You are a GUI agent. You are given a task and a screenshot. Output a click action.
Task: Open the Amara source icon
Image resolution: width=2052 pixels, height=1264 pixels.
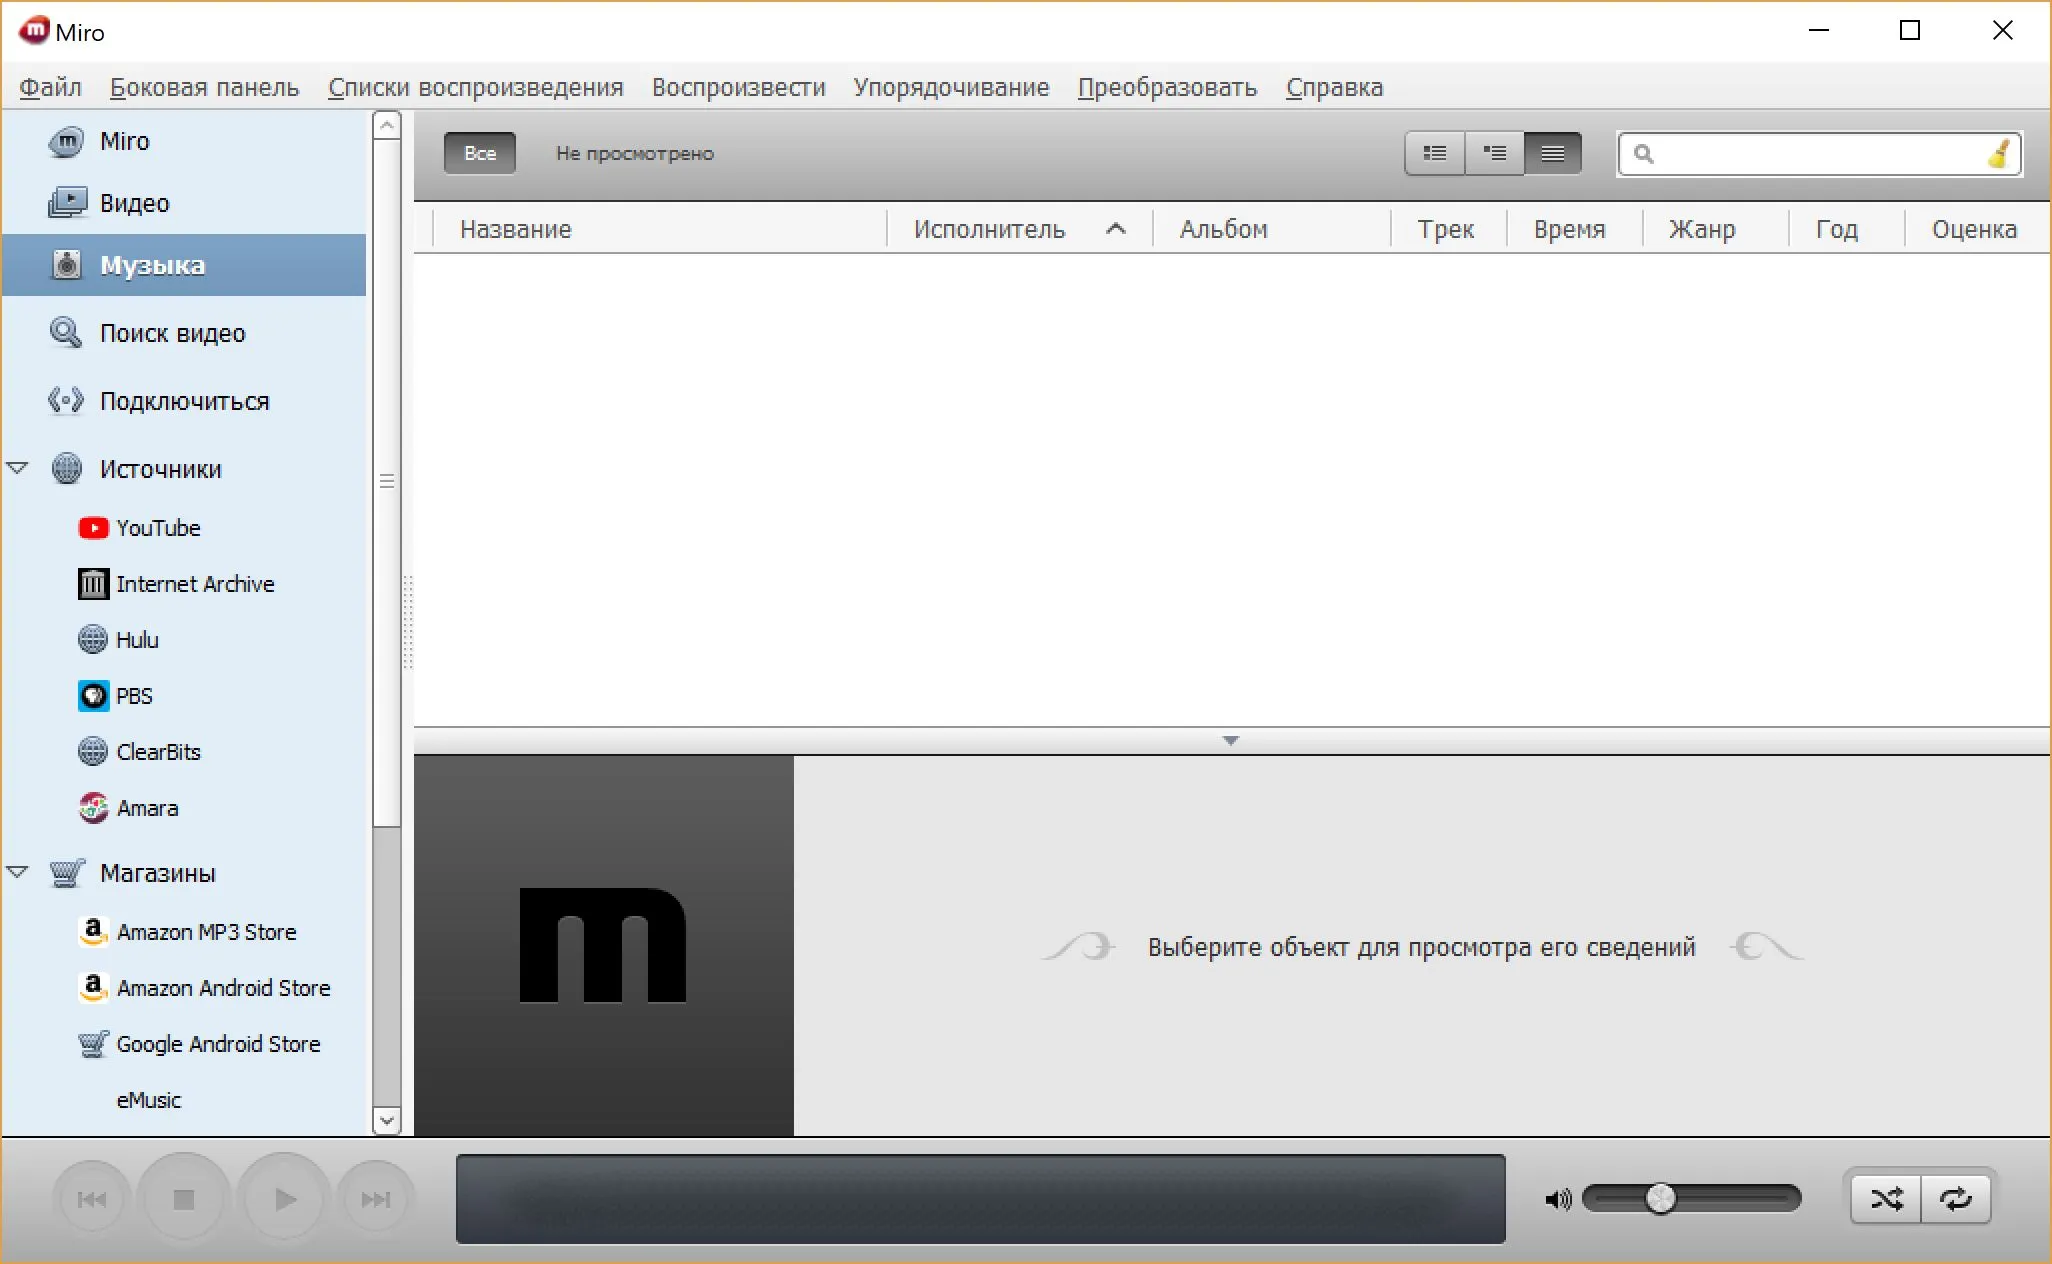[x=93, y=808]
